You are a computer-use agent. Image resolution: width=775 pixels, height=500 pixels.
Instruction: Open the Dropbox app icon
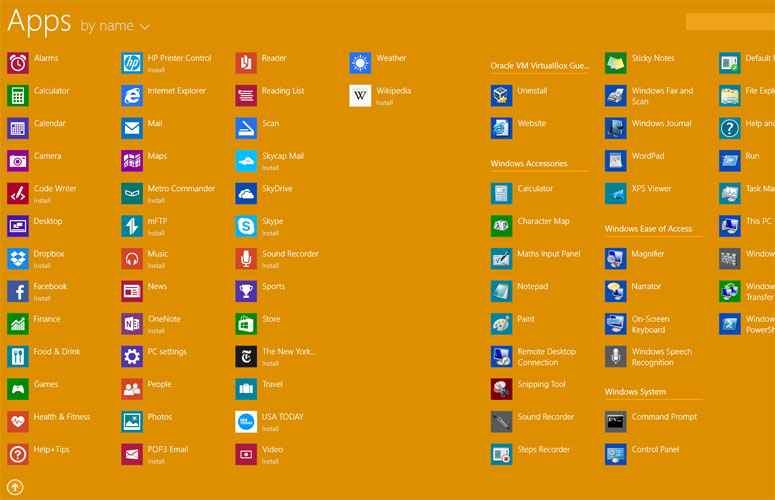(18, 259)
